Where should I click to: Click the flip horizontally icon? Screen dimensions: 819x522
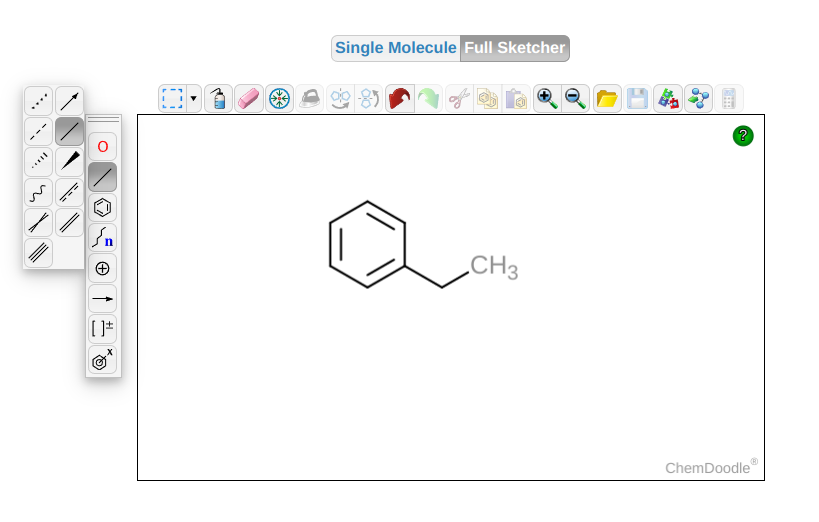341,98
